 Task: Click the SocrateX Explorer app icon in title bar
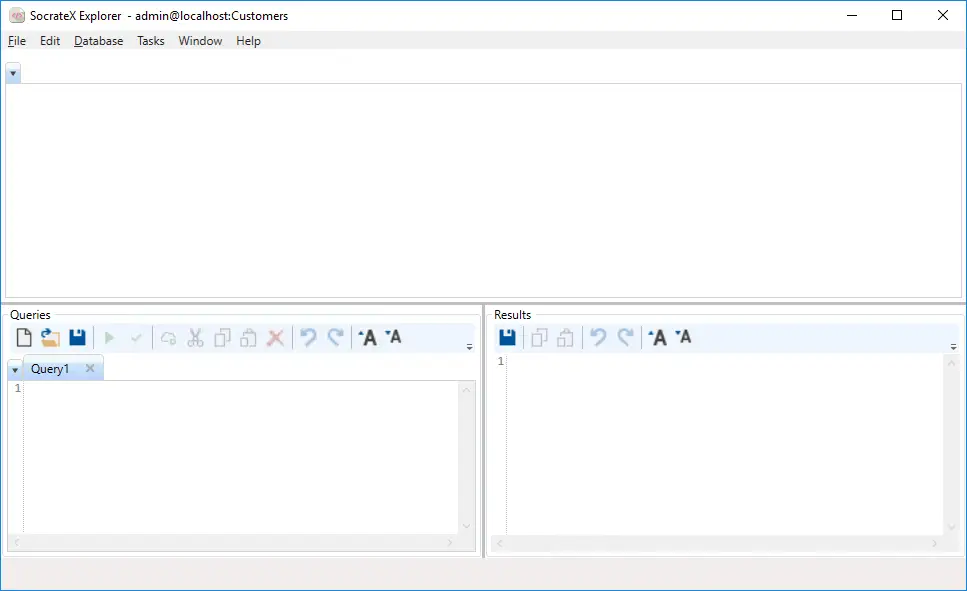(17, 15)
